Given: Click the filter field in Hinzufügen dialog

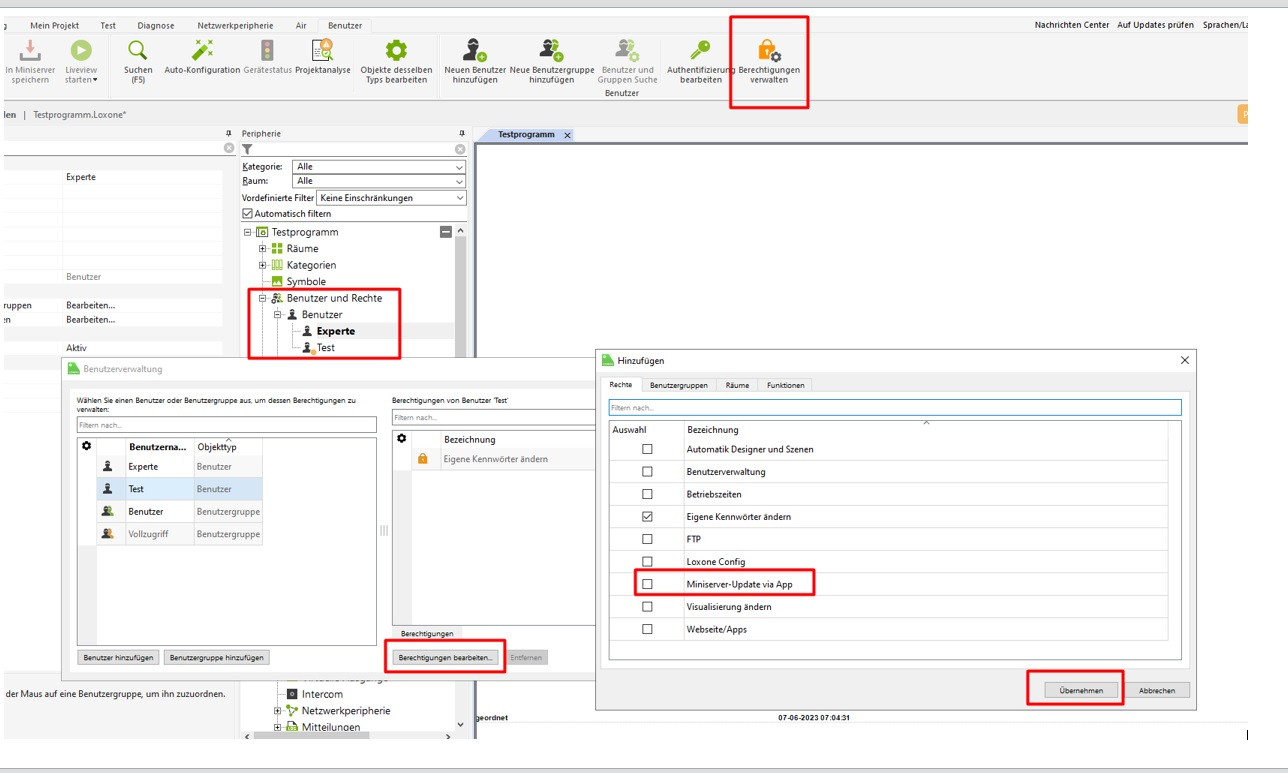Looking at the screenshot, I should tap(894, 408).
